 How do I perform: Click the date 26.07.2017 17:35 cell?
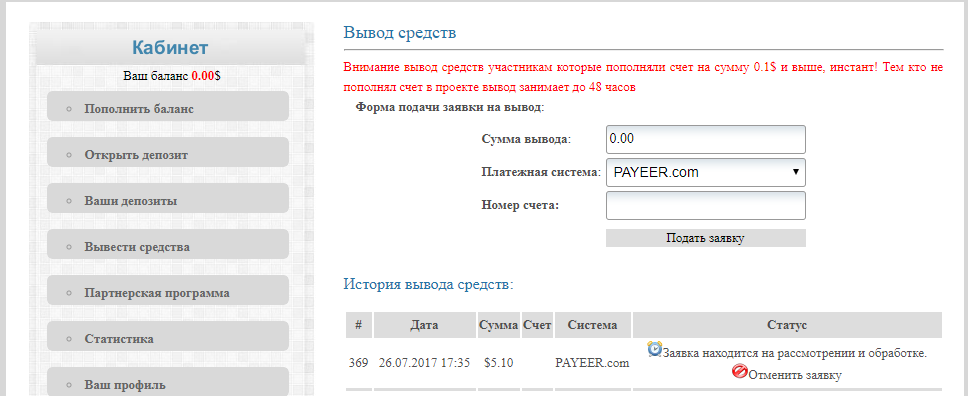424,363
